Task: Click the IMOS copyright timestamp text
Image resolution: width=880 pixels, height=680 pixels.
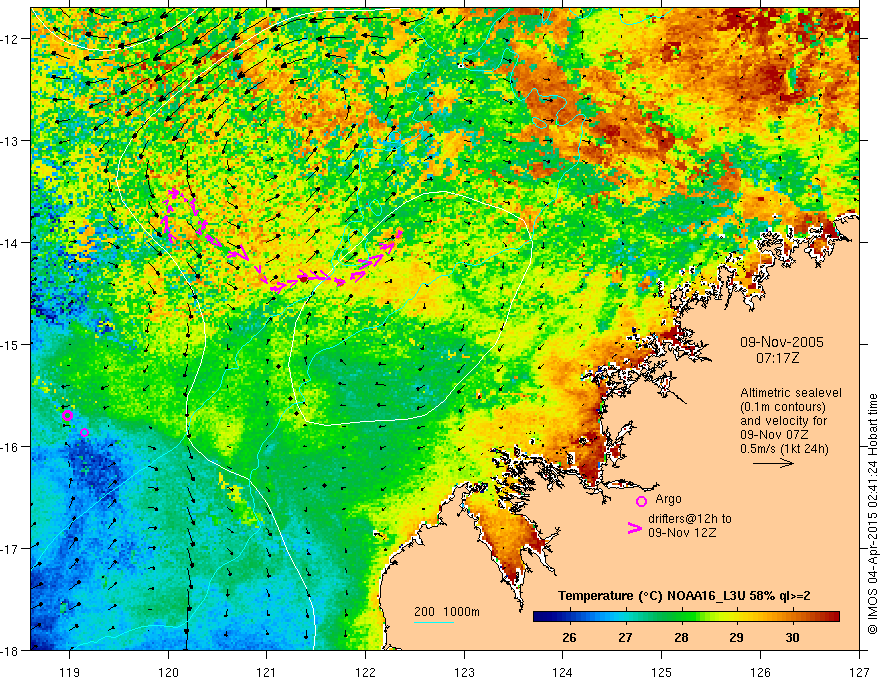Action: 872,513
